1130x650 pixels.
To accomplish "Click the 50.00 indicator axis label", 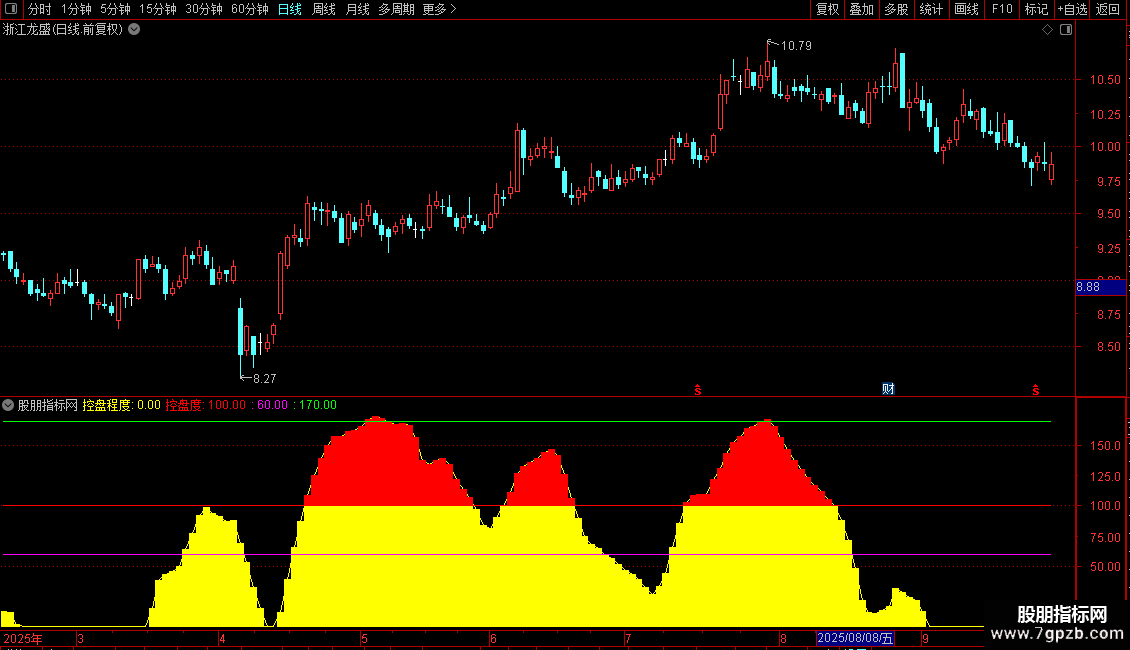I will point(1105,567).
